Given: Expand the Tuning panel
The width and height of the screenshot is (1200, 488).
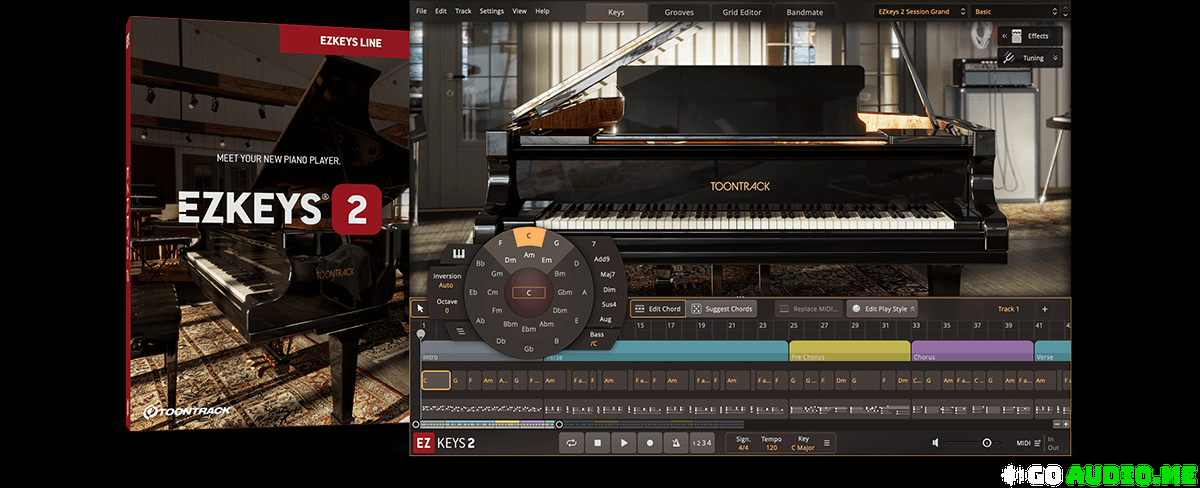Looking at the screenshot, I should [1030, 58].
